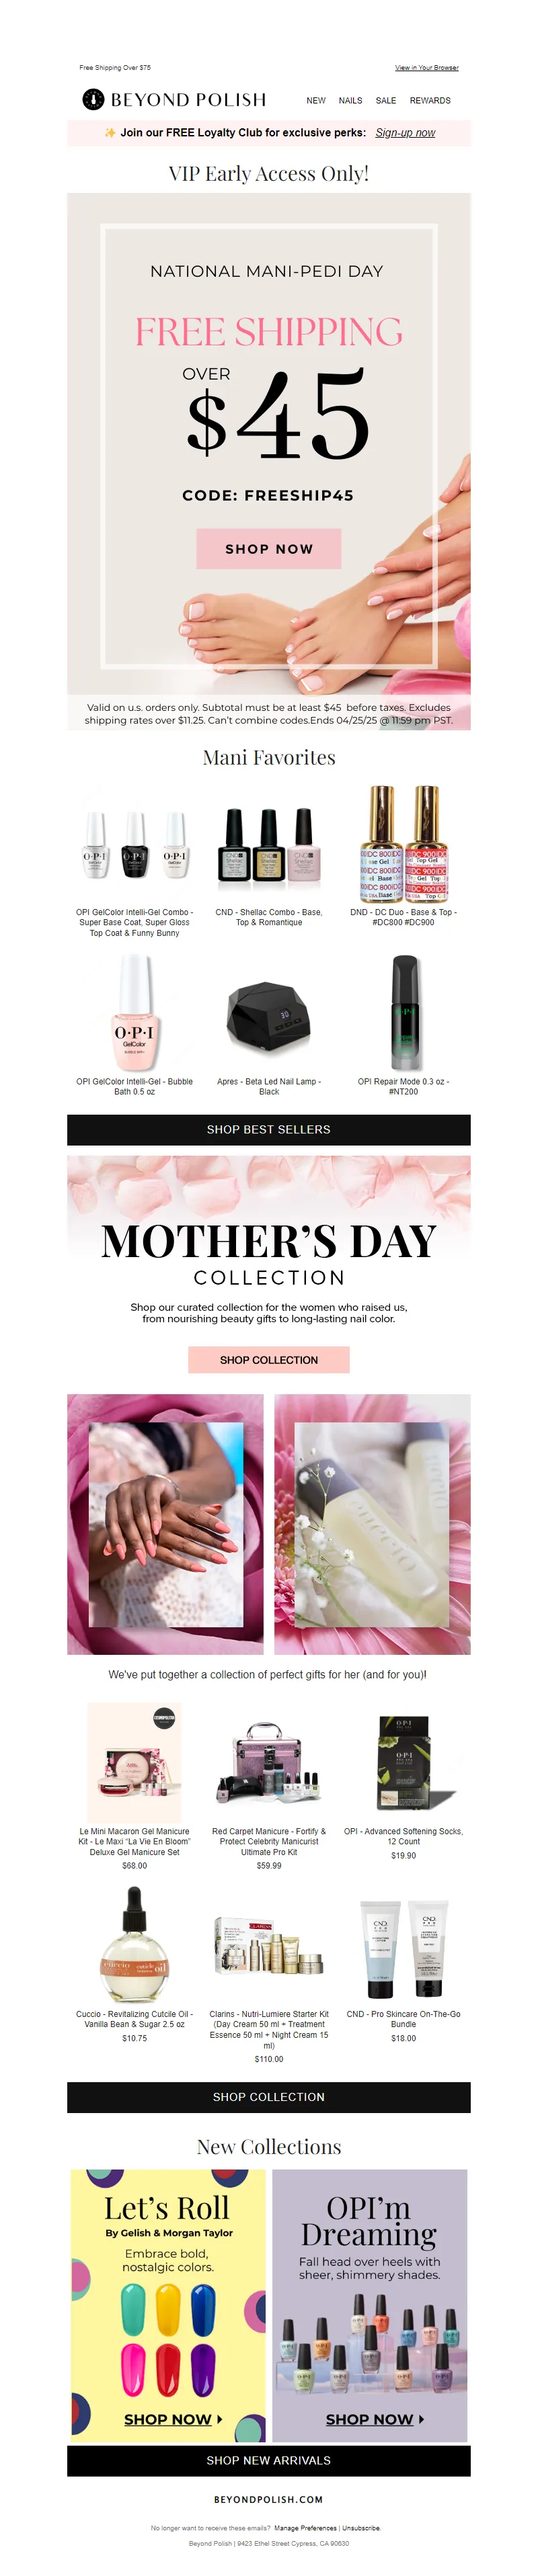Select the CND Shellac Combo product image

[269, 845]
